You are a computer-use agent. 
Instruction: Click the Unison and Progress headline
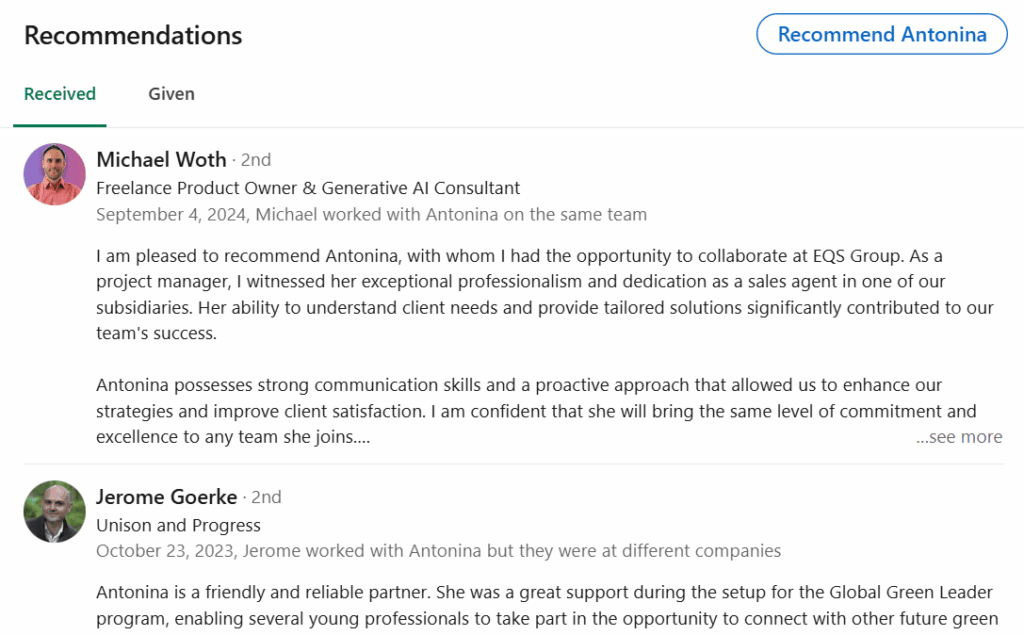click(178, 525)
